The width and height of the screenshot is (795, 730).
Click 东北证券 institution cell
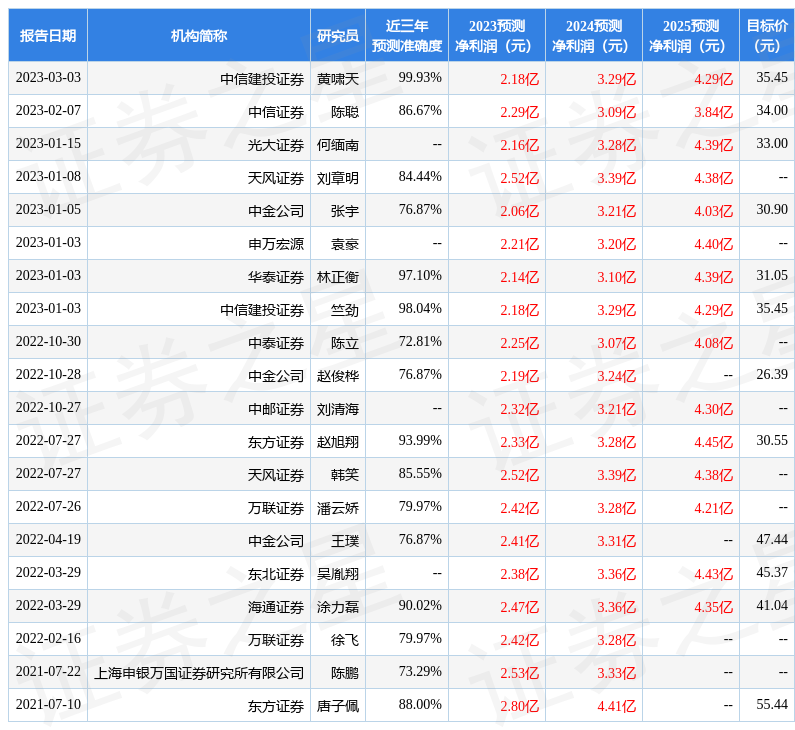pos(276,574)
